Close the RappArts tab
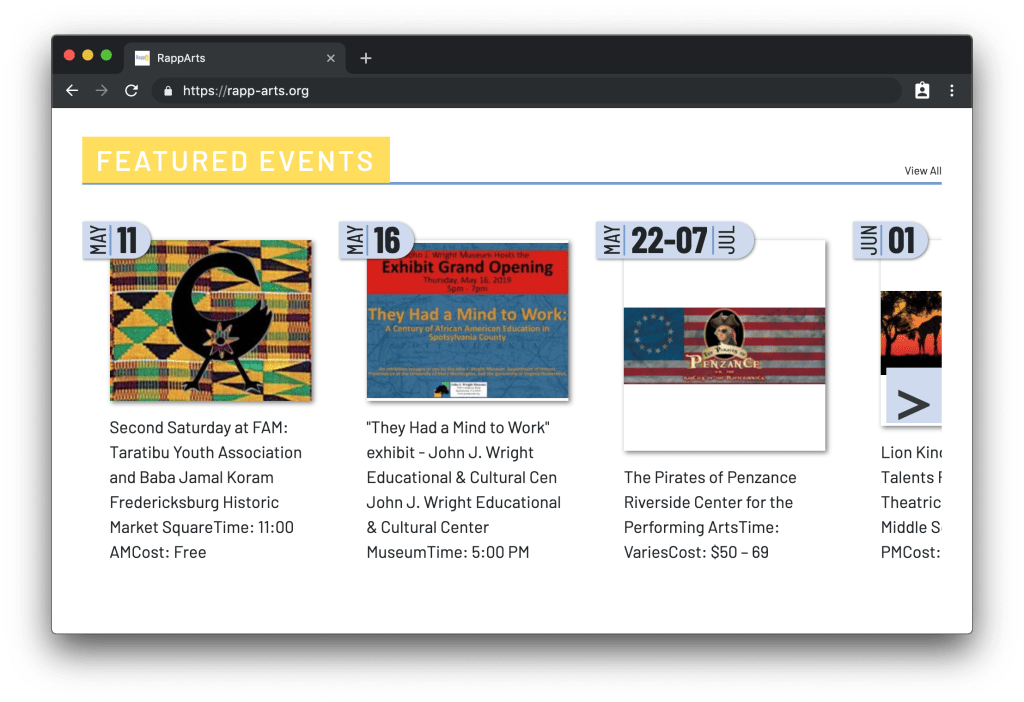Screen dimensions: 1024x702 coord(330,58)
